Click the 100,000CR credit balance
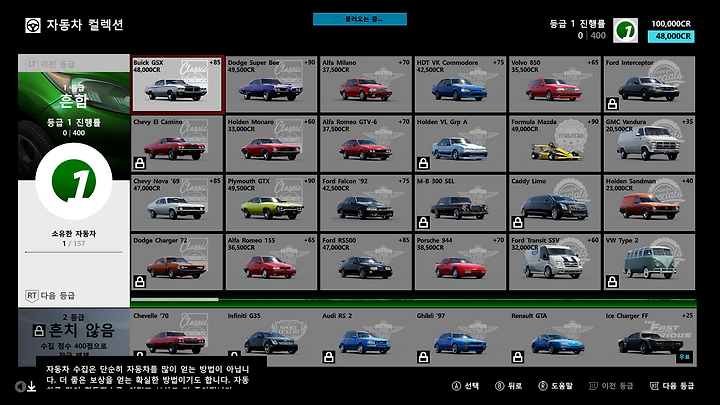Image resolution: width=720 pixels, height=405 pixels. pos(671,23)
